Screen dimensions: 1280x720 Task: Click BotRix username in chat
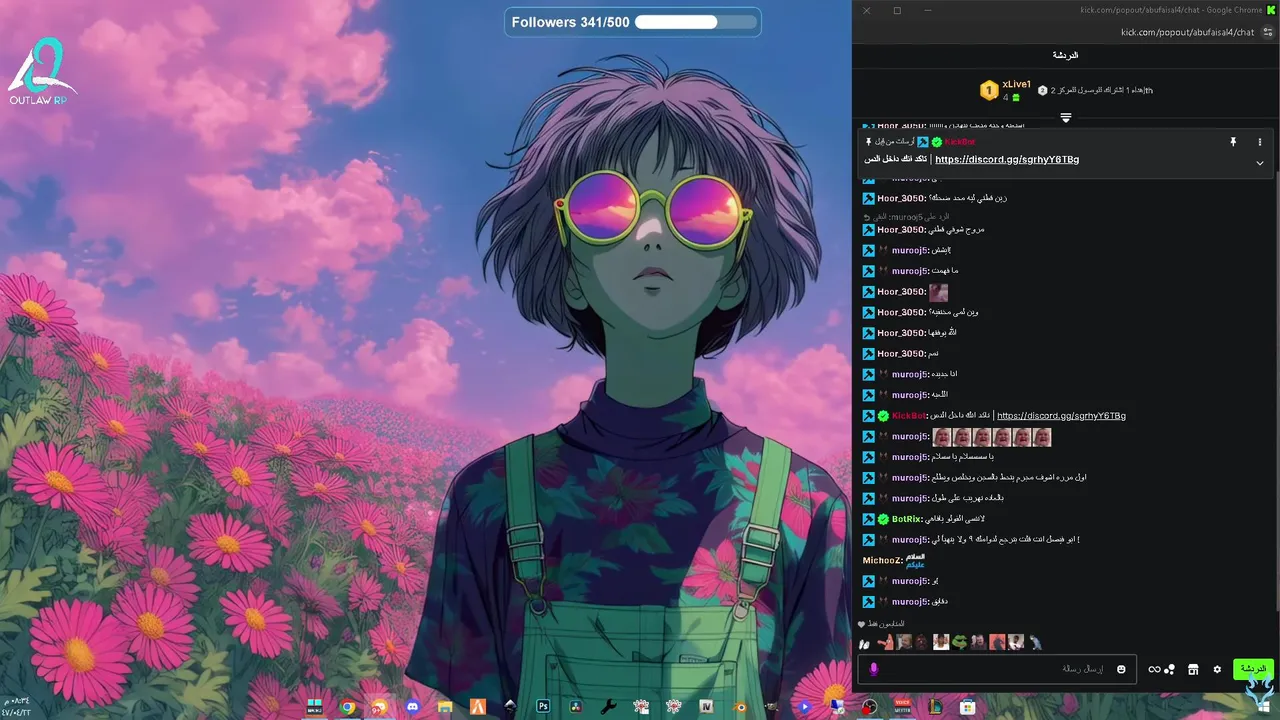(x=906, y=519)
